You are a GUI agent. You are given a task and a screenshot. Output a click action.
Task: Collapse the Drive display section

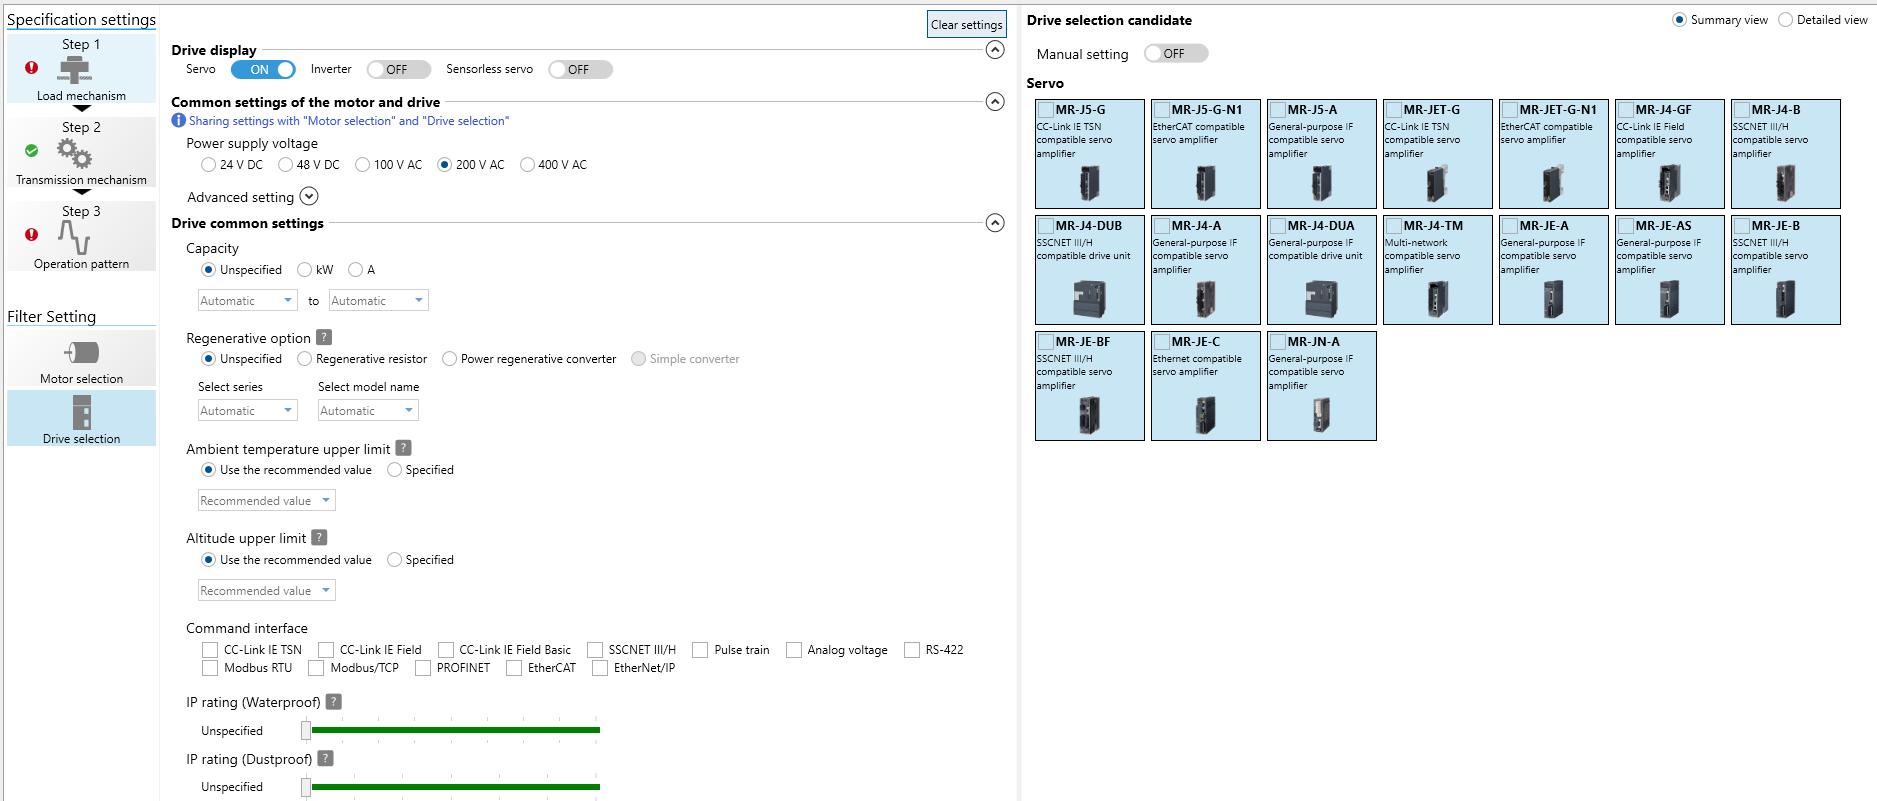click(995, 50)
